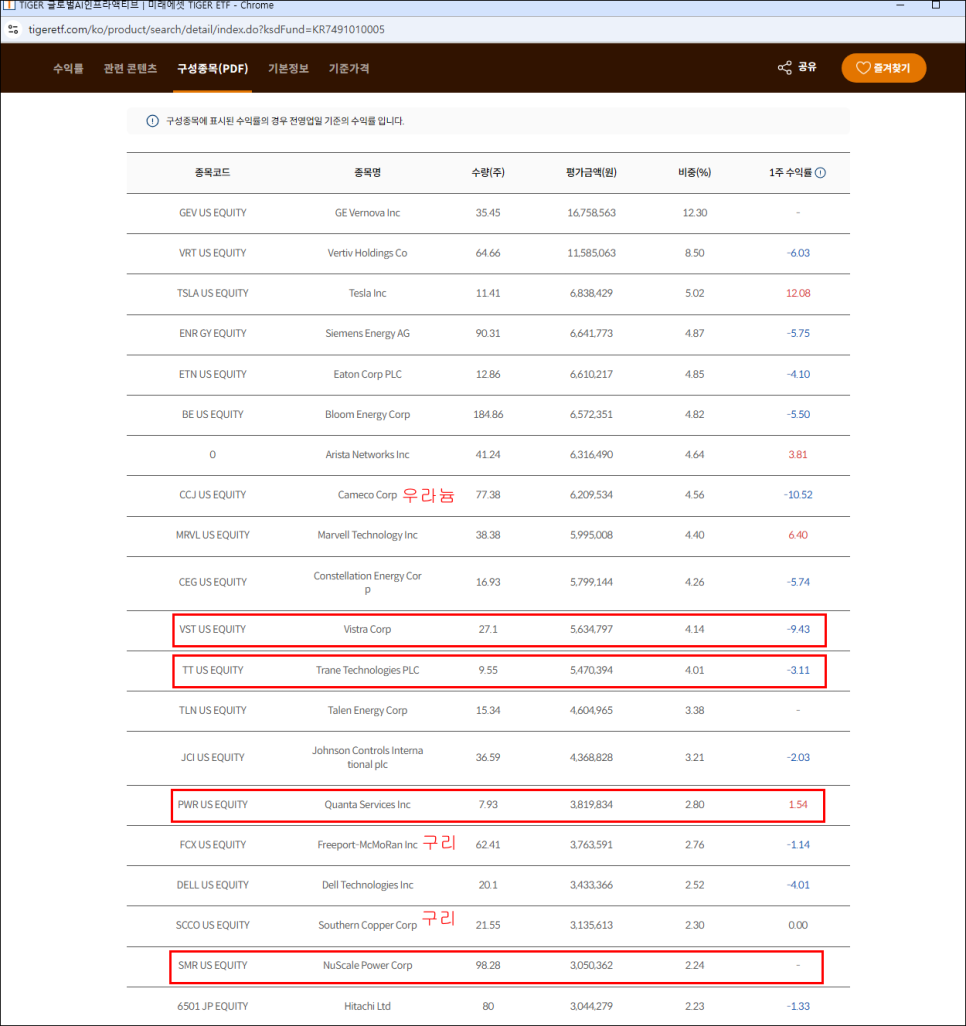This screenshot has height=1026, width=966.
Task: Click the browser address bar URL
Action: [207, 29]
